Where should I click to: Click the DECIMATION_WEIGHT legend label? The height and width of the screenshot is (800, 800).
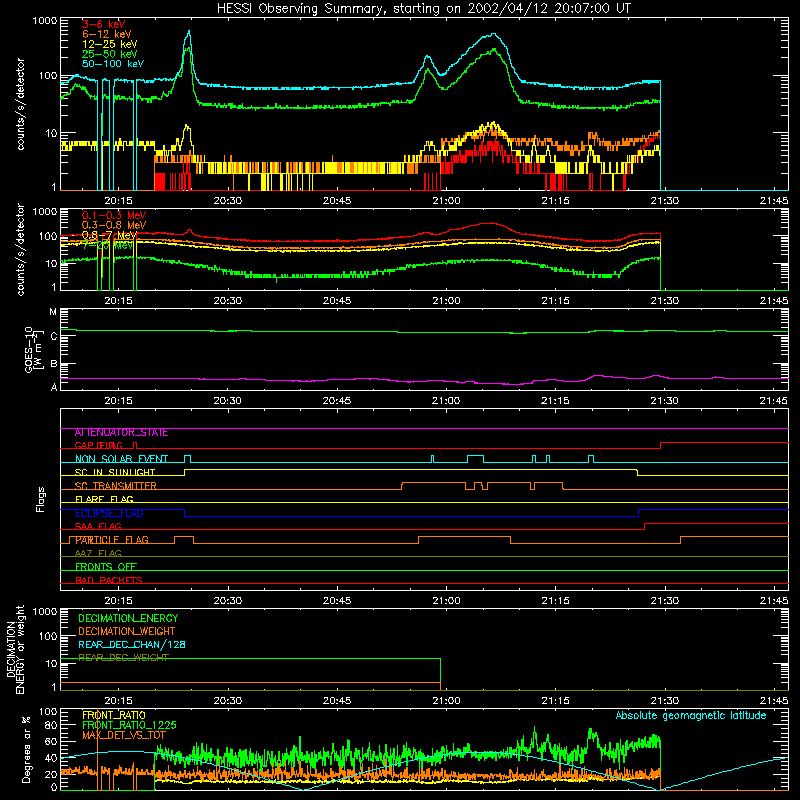[x=127, y=632]
